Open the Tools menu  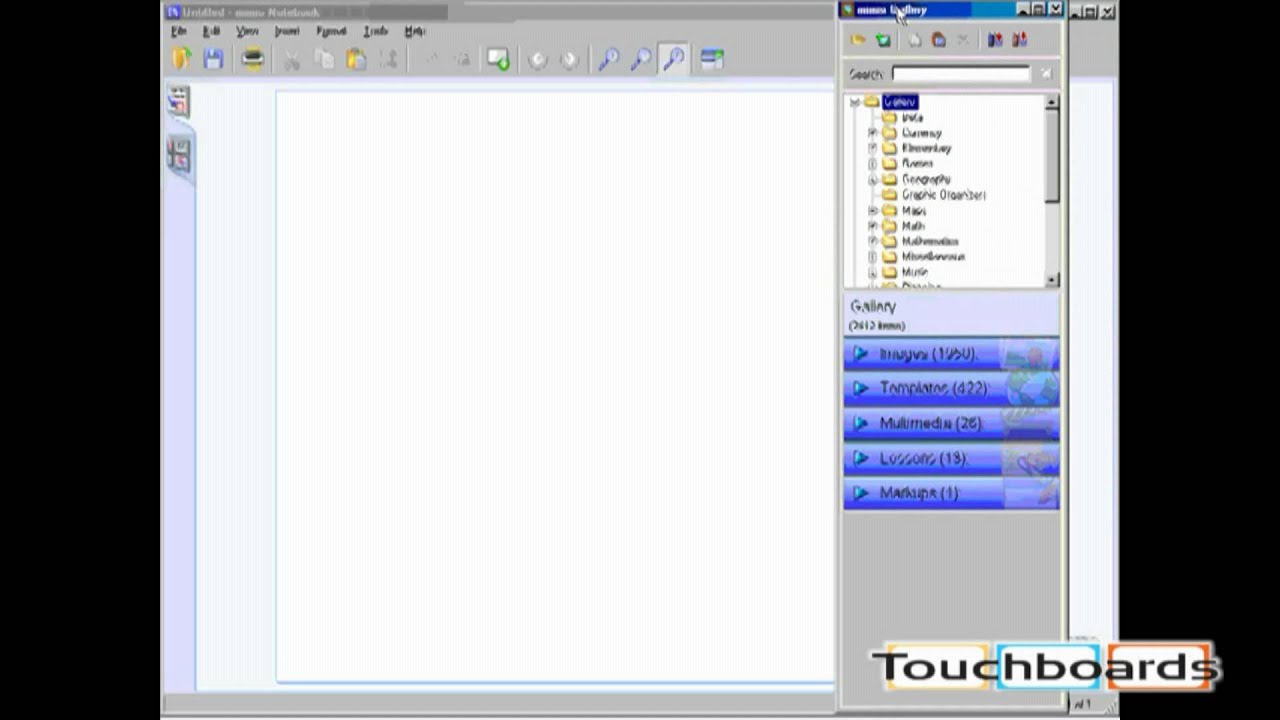375,32
